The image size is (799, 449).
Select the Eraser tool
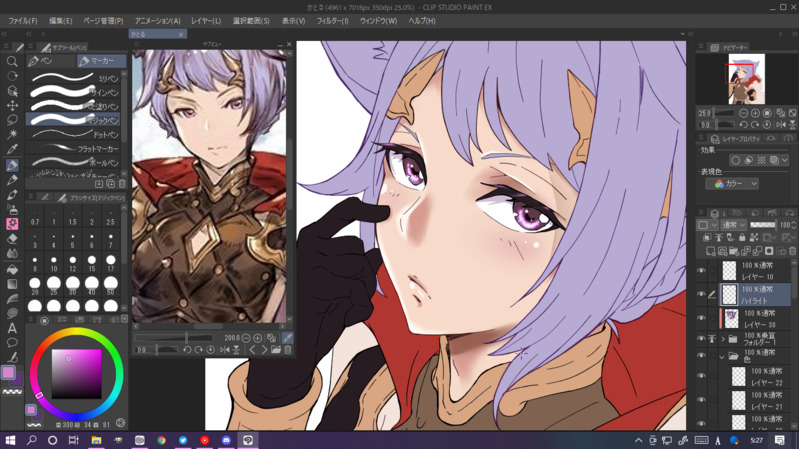tap(12, 239)
